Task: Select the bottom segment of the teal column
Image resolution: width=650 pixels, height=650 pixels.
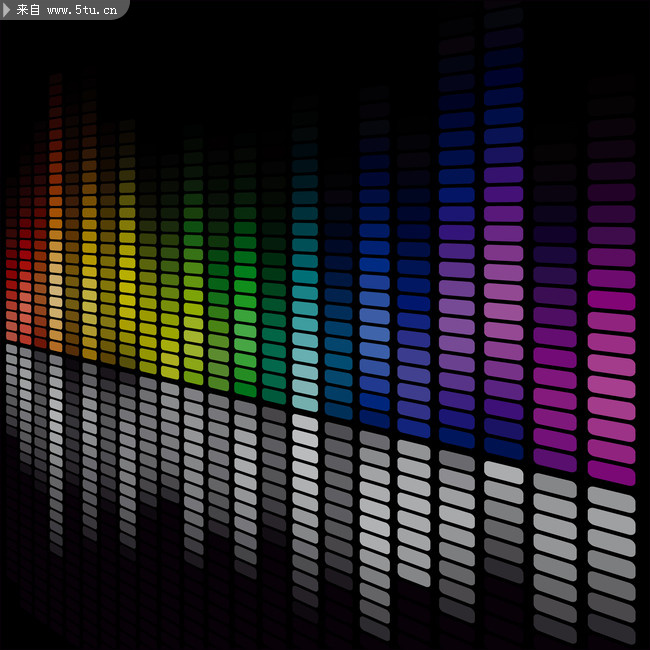Action: 305,403
